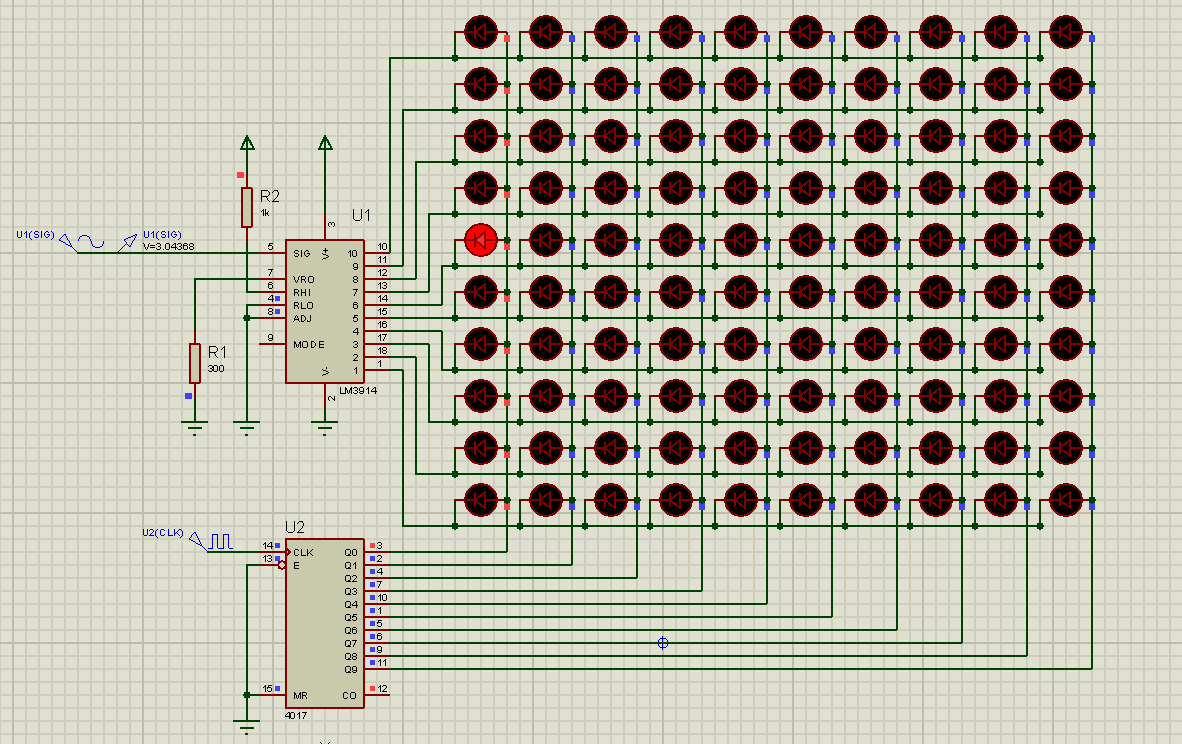Click the MR pin label on U2
Screen dimensions: 1182x744
pos(300,696)
